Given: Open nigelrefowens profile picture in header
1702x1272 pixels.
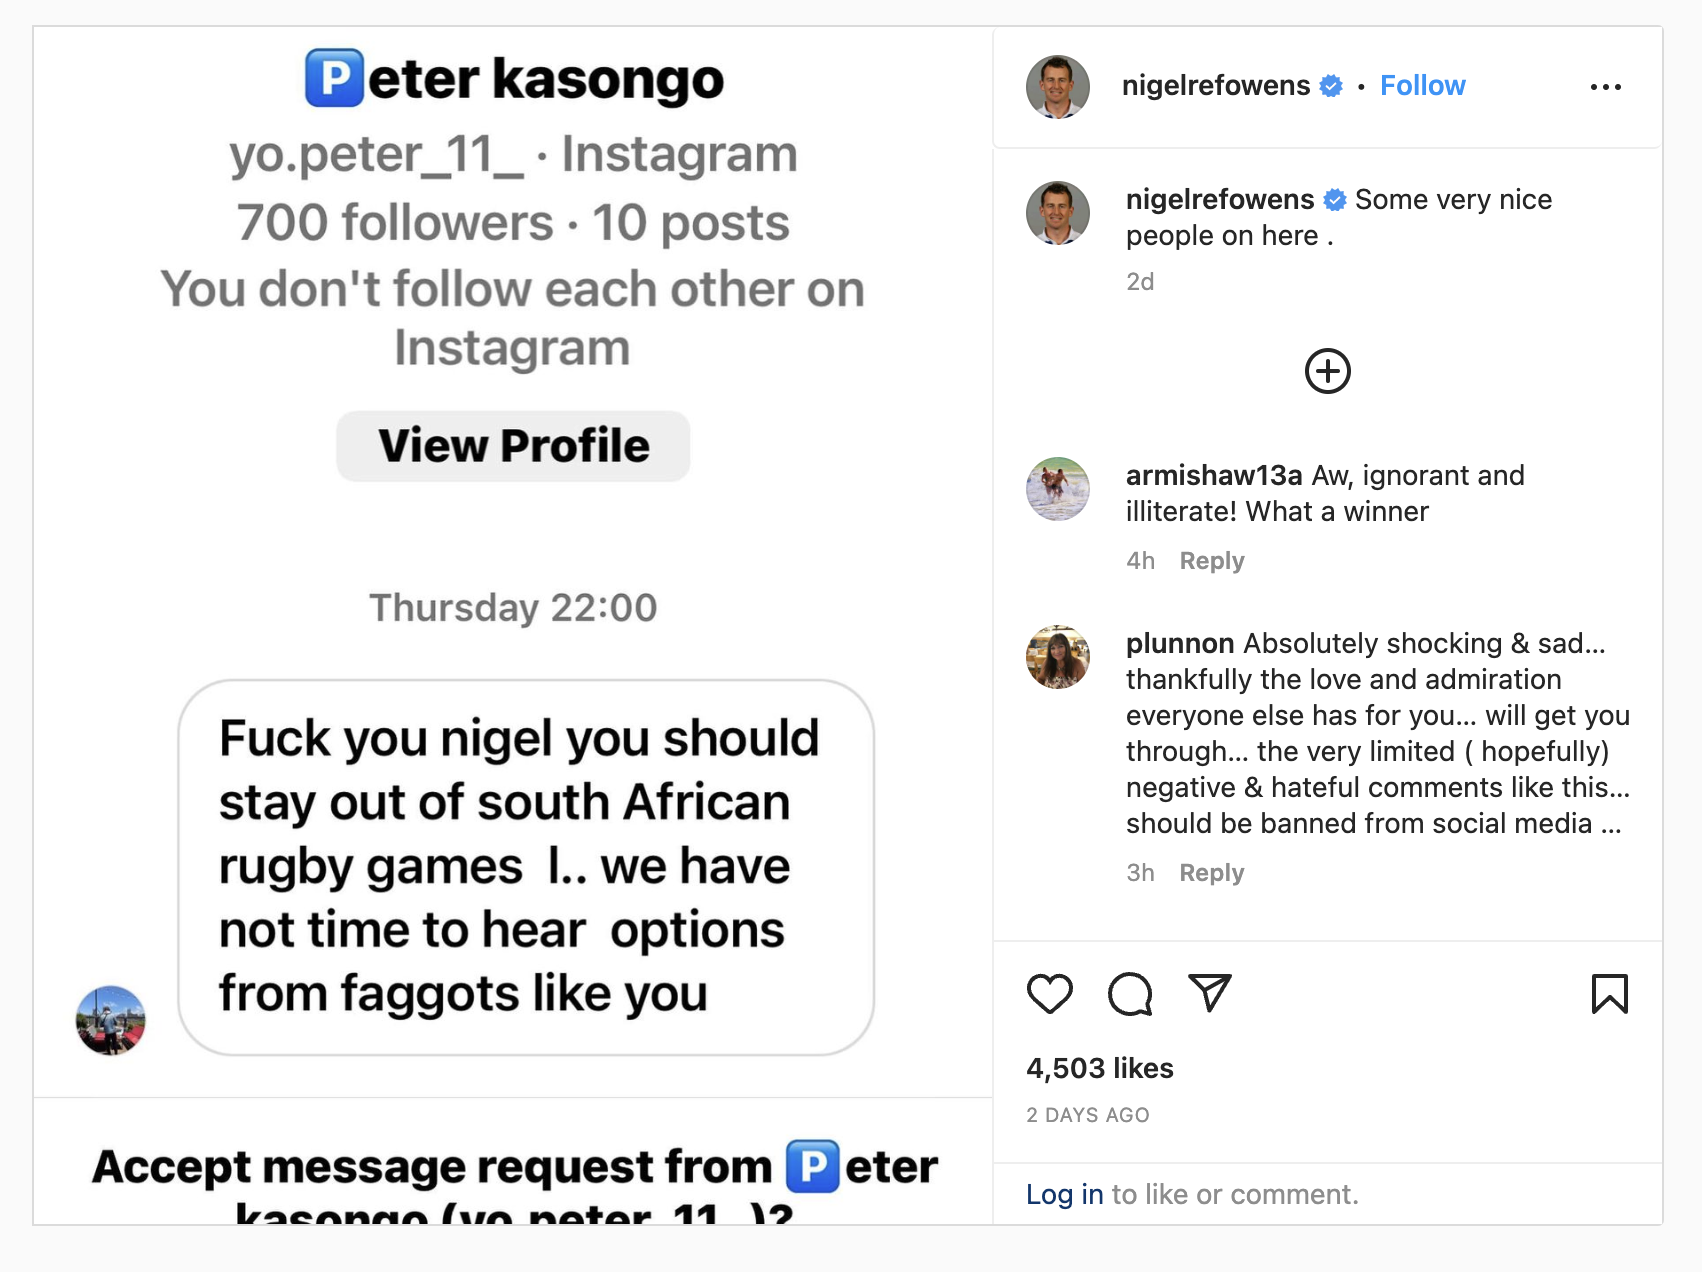Looking at the screenshot, I should 1058,87.
